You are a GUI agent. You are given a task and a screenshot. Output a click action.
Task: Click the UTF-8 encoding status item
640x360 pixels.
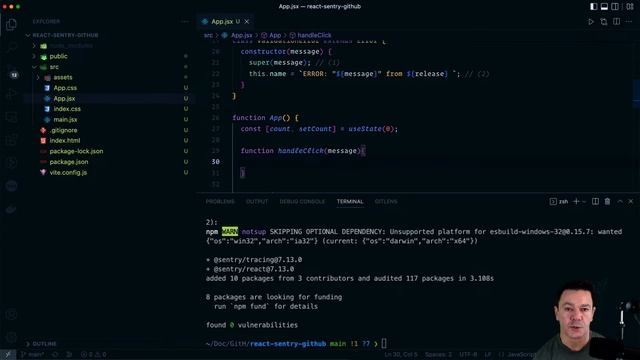click(x=468, y=355)
